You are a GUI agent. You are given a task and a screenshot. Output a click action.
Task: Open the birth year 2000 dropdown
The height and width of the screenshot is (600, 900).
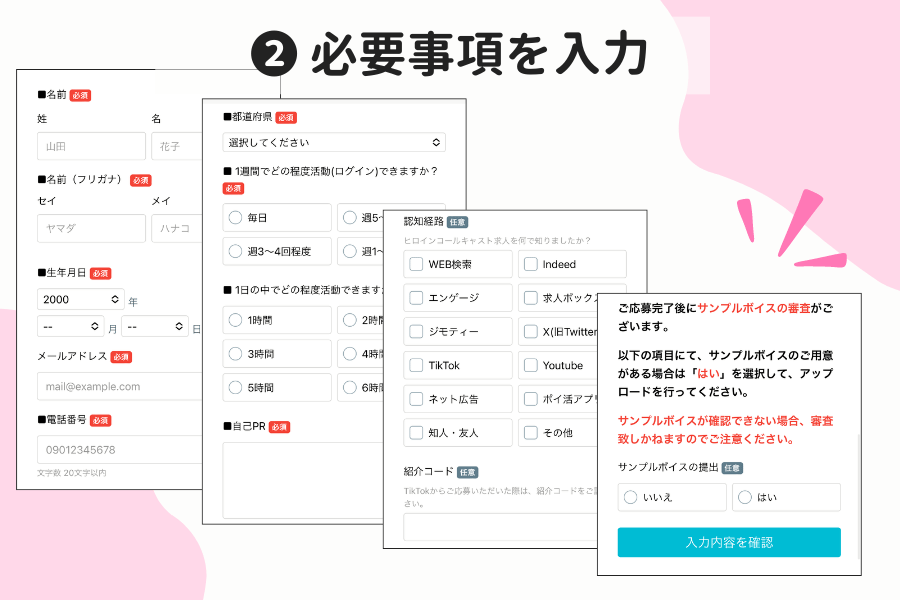point(81,299)
